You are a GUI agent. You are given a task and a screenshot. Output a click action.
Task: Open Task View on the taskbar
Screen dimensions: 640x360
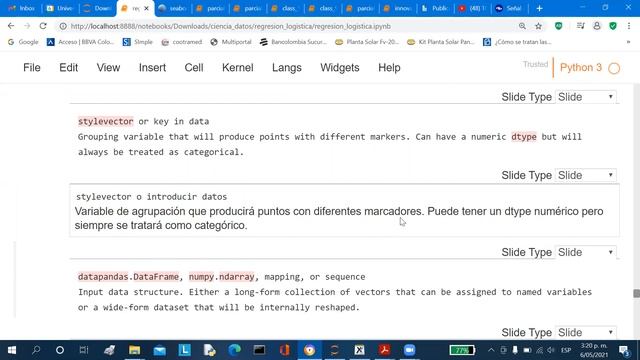coord(84,350)
